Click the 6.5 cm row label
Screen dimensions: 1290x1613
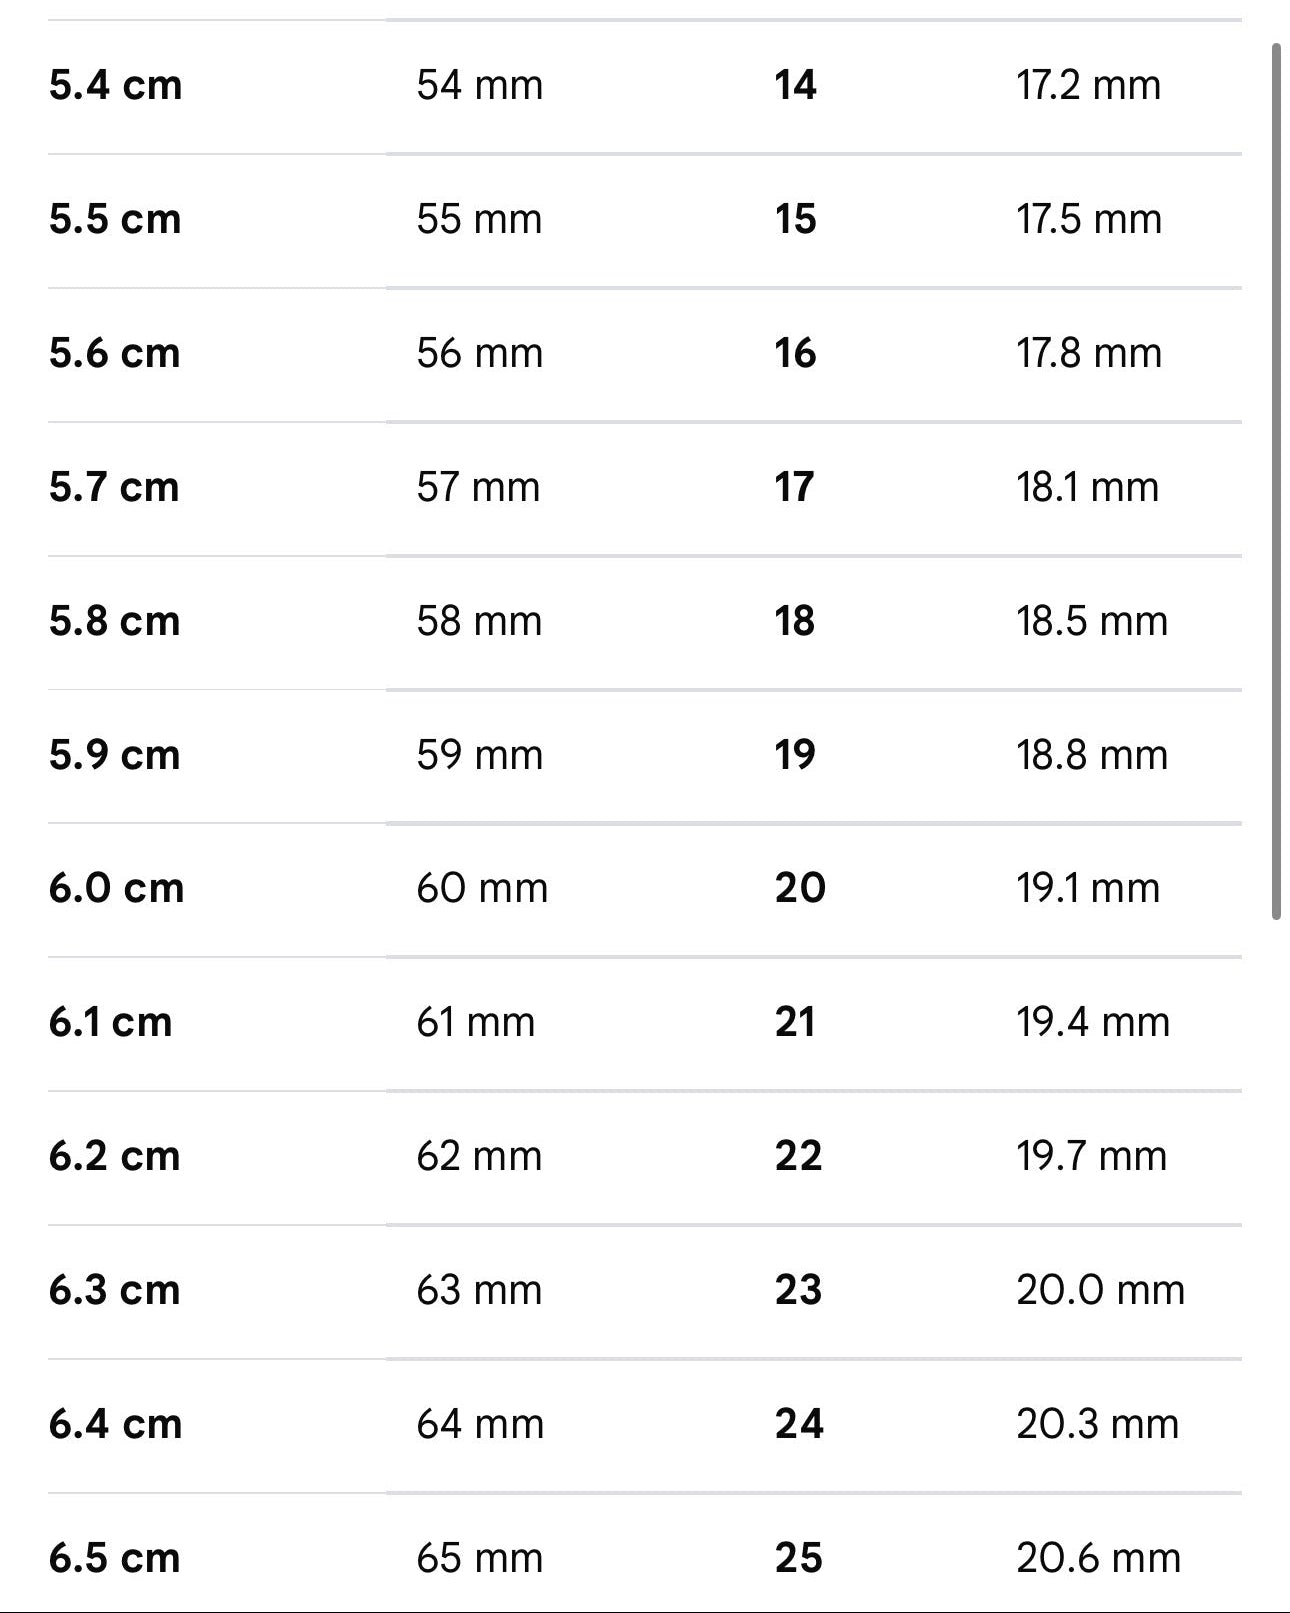(x=114, y=1558)
